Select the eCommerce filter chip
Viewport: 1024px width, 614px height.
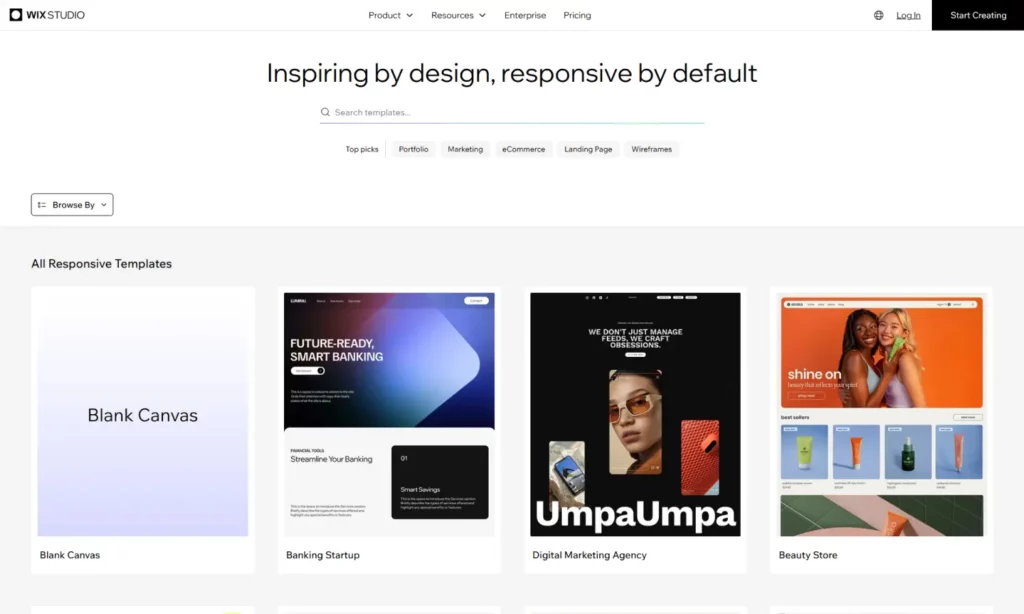523,148
